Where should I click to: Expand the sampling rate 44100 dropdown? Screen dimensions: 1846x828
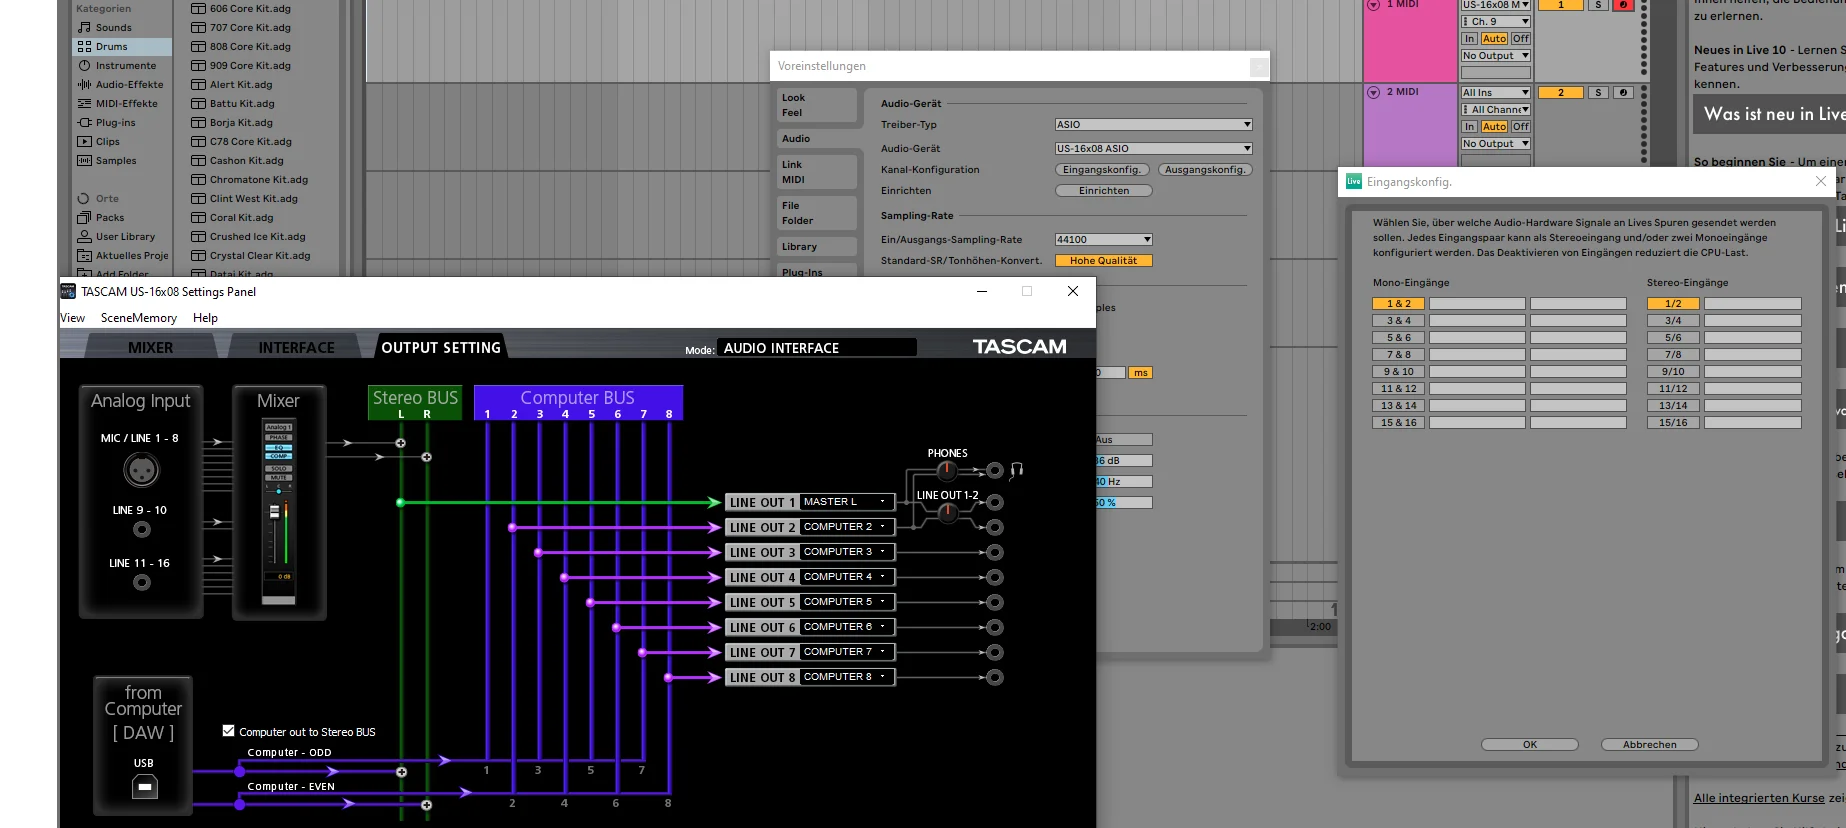pyautogui.click(x=1104, y=240)
